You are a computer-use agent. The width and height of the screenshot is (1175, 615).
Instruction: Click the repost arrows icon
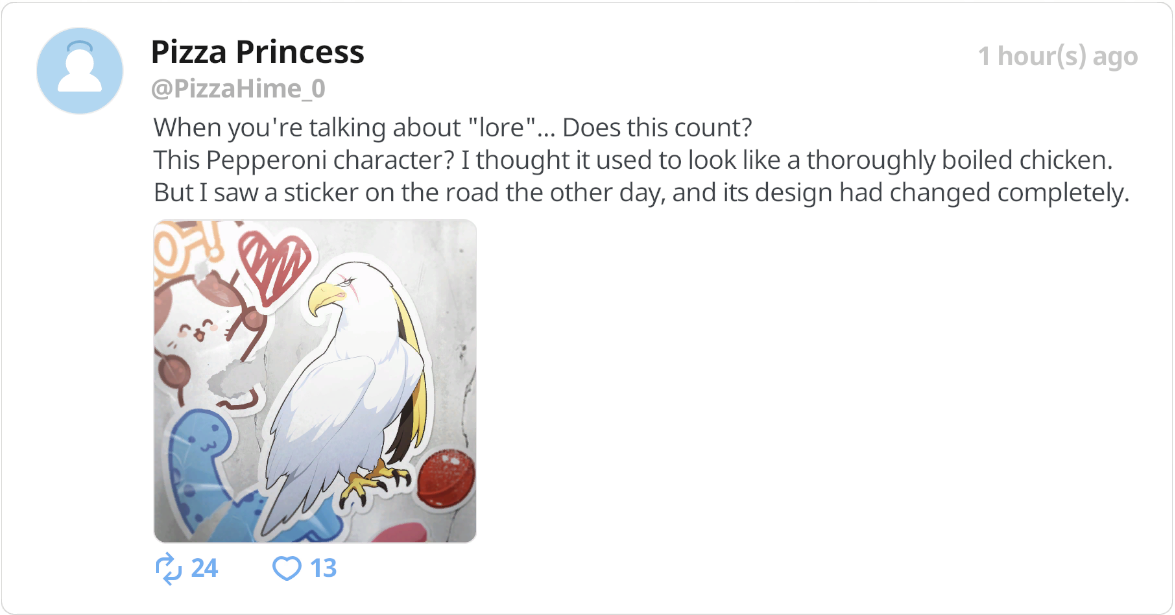click(169, 569)
